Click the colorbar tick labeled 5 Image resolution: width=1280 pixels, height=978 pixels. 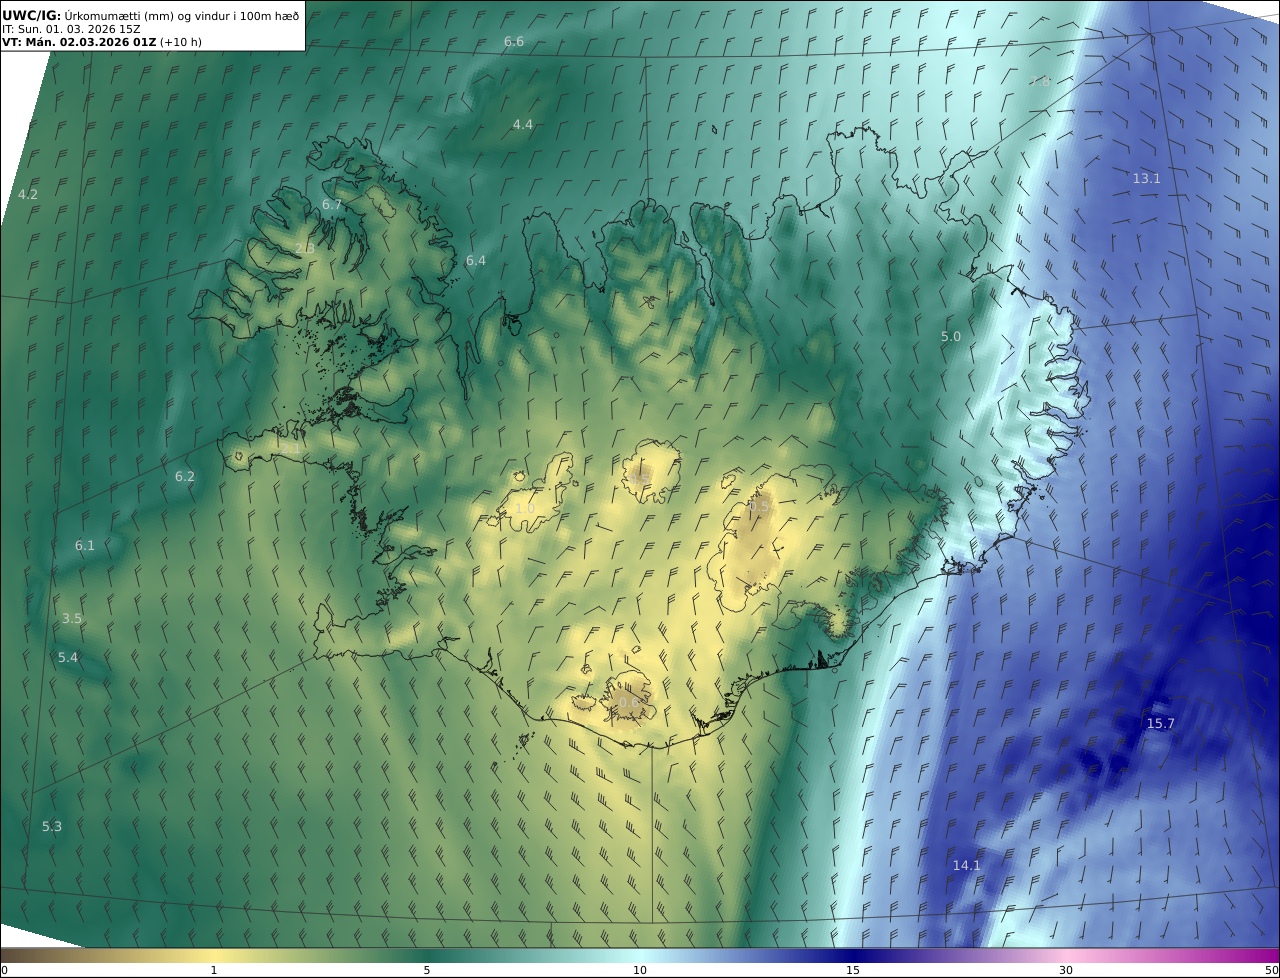[x=427, y=970]
